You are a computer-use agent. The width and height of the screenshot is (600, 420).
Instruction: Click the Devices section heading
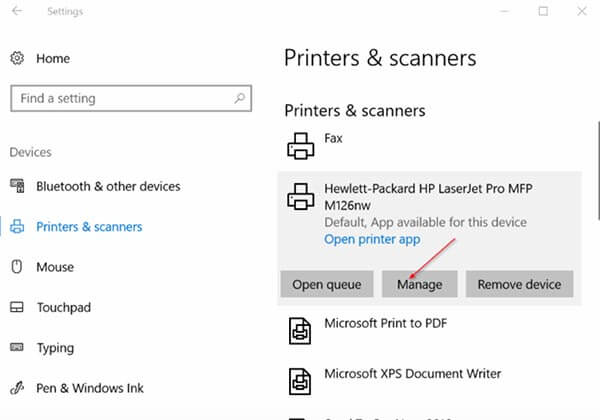(x=31, y=152)
